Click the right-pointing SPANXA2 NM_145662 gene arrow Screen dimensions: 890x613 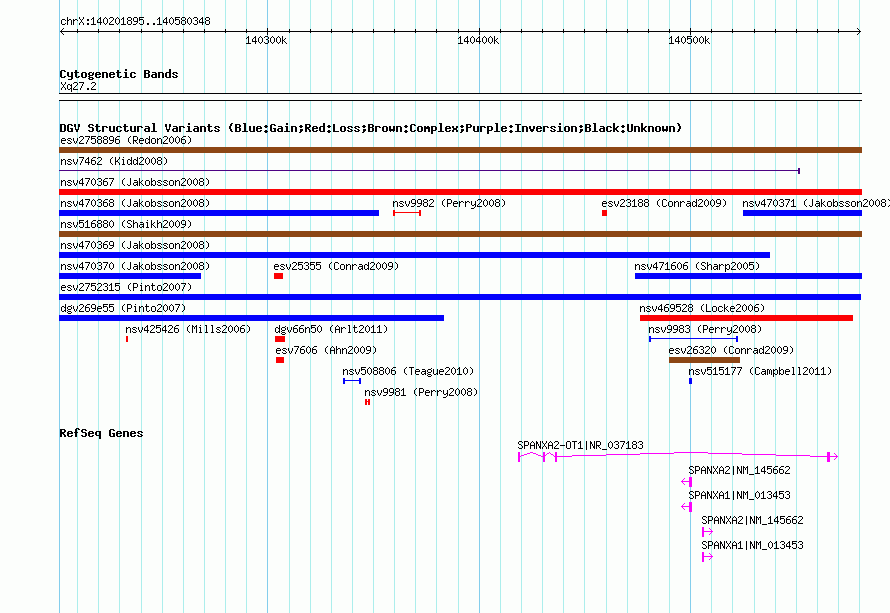coord(707,532)
